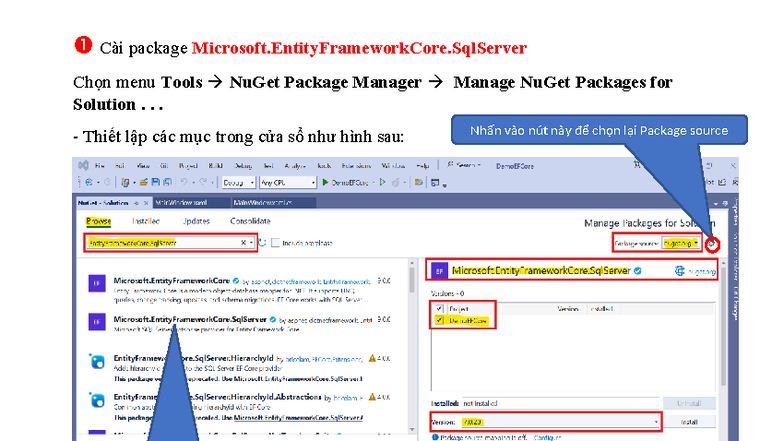Select EntityFrameworkCore.SqlServer.HierarchyId.Abstractions package row
The width and height of the screenshot is (784, 441).
point(240,408)
